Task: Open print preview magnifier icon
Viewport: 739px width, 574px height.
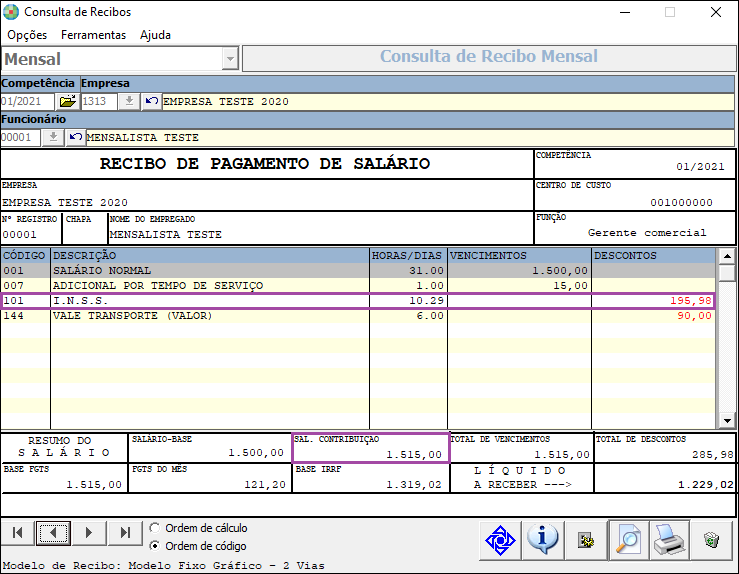Action: pyautogui.click(x=629, y=540)
